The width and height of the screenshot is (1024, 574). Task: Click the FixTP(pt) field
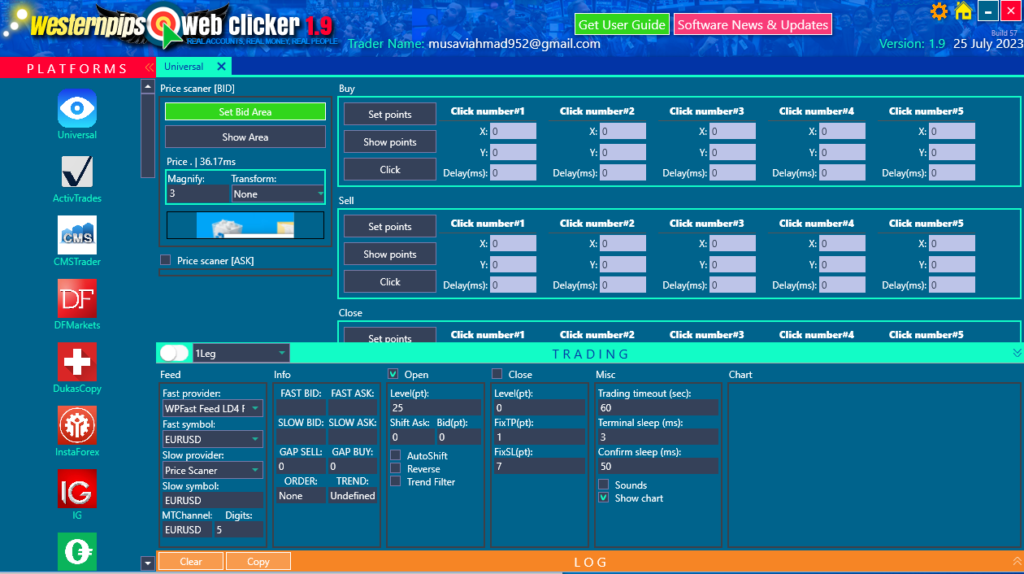pyautogui.click(x=539, y=437)
